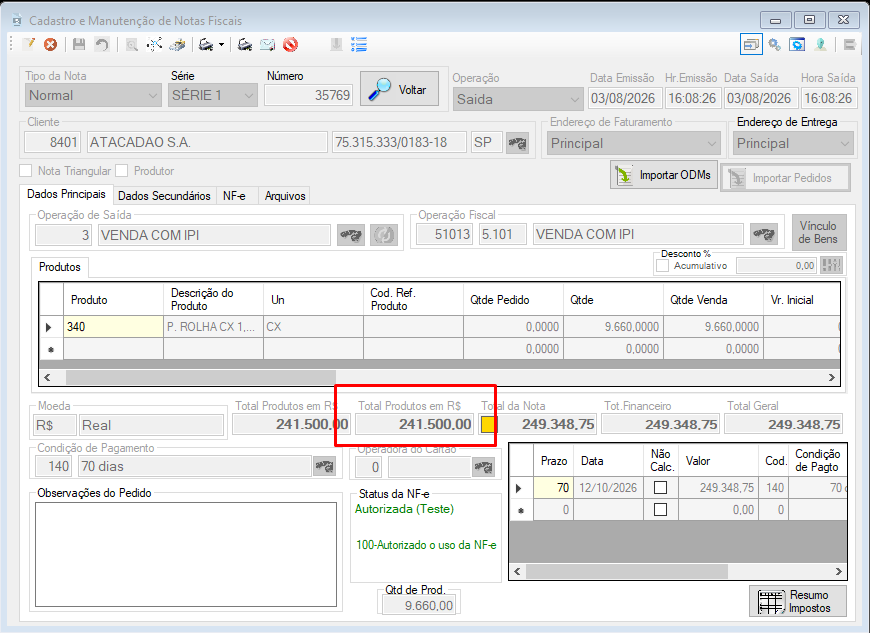This screenshot has height=633, width=870.
Task: Click the Desconto % field showing 0,00
Action: point(776,266)
